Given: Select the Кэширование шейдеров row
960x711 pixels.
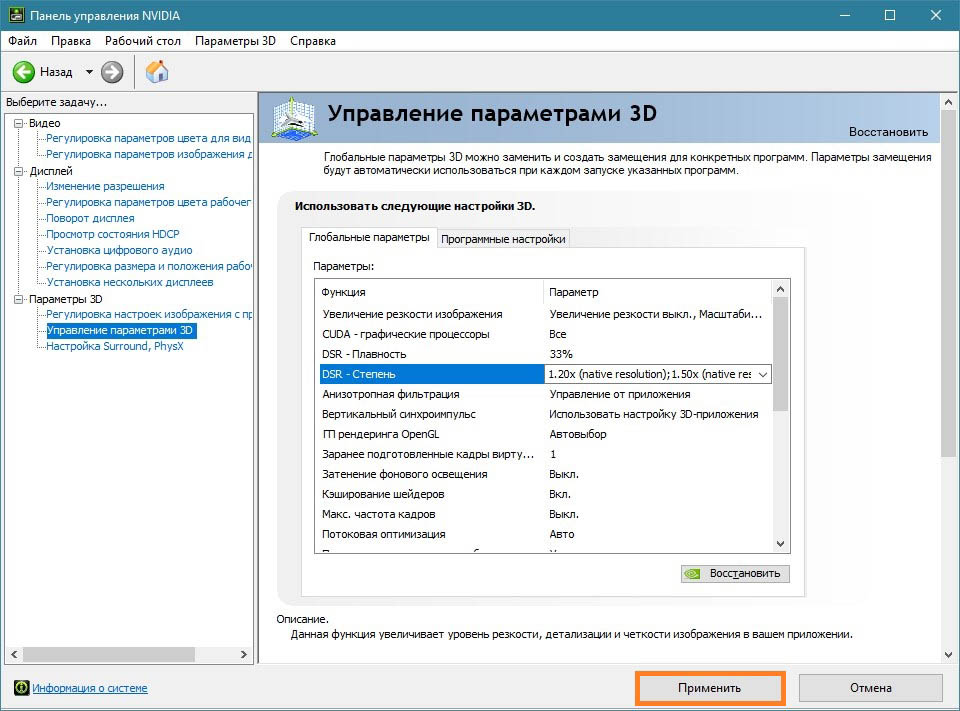Looking at the screenshot, I should [545, 494].
